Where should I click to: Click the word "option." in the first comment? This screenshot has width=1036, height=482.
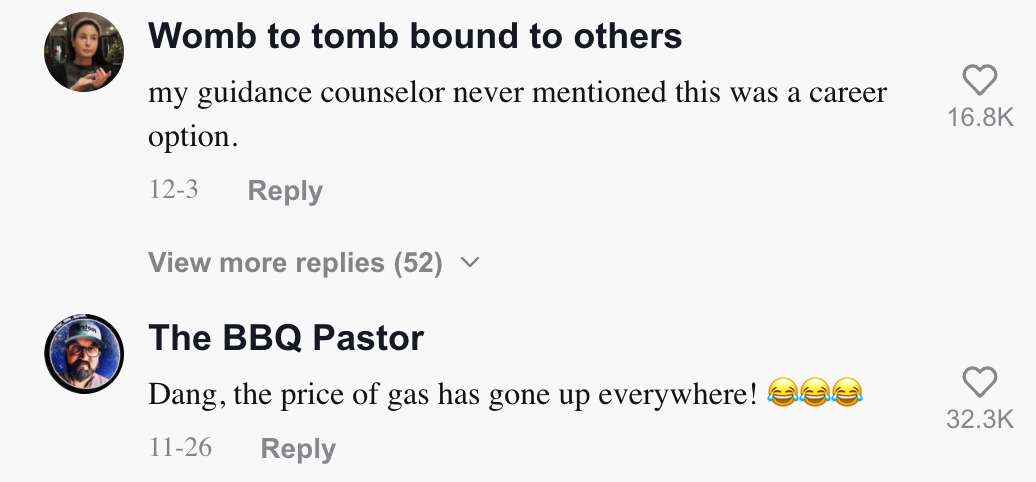click(x=193, y=138)
